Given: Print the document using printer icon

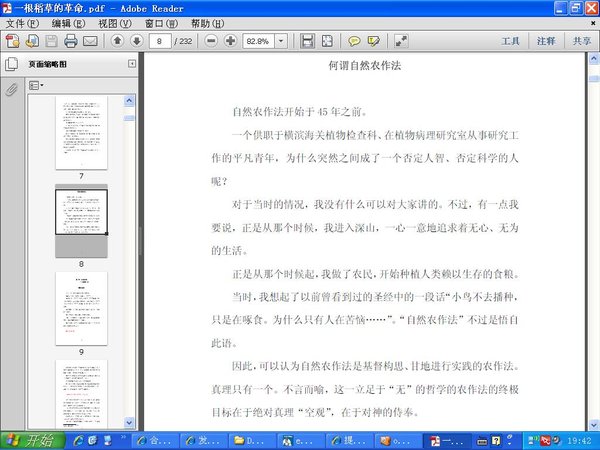Looking at the screenshot, I should tap(71, 41).
